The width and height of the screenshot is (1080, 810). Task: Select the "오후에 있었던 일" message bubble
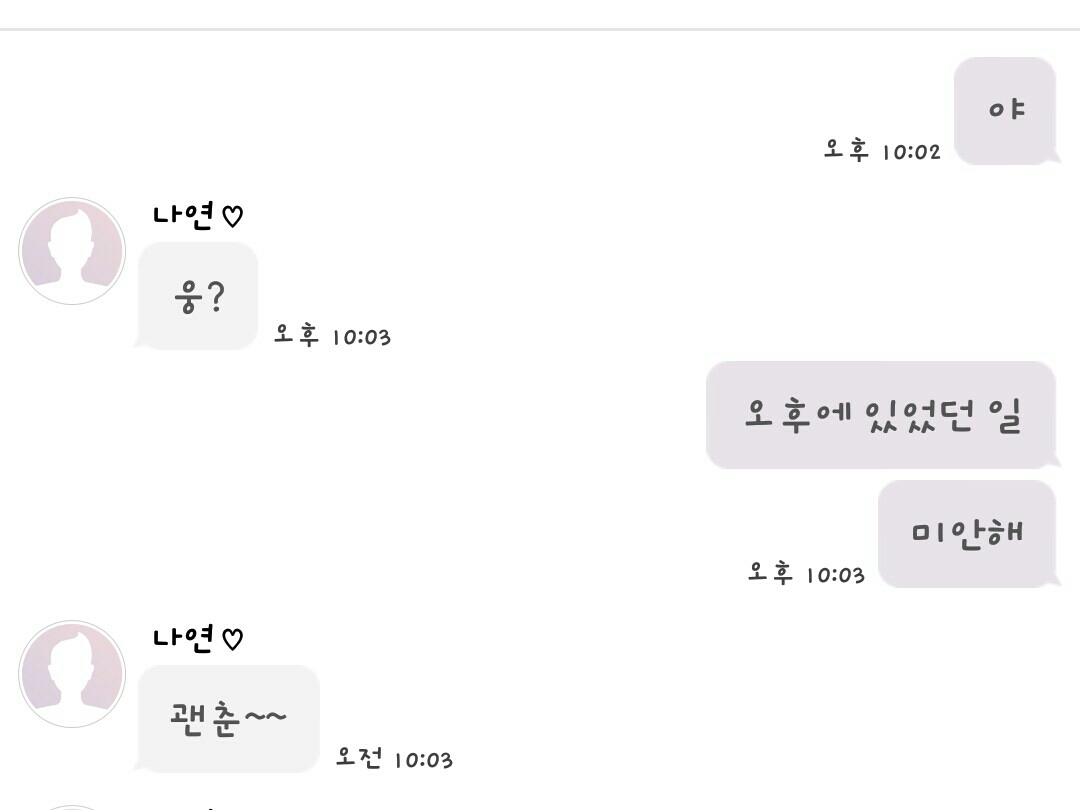pyautogui.click(x=881, y=415)
